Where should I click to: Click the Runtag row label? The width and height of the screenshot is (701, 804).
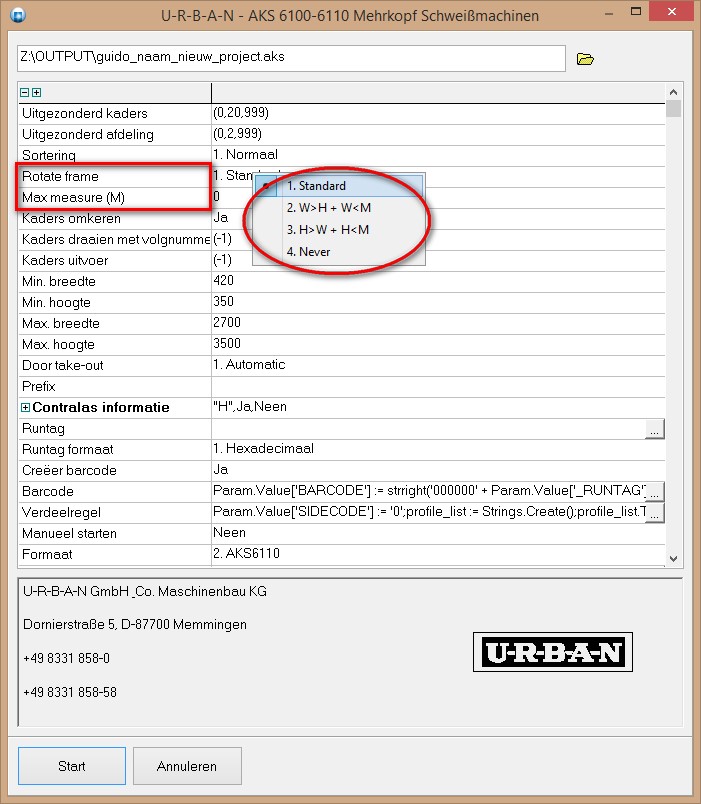point(43,429)
